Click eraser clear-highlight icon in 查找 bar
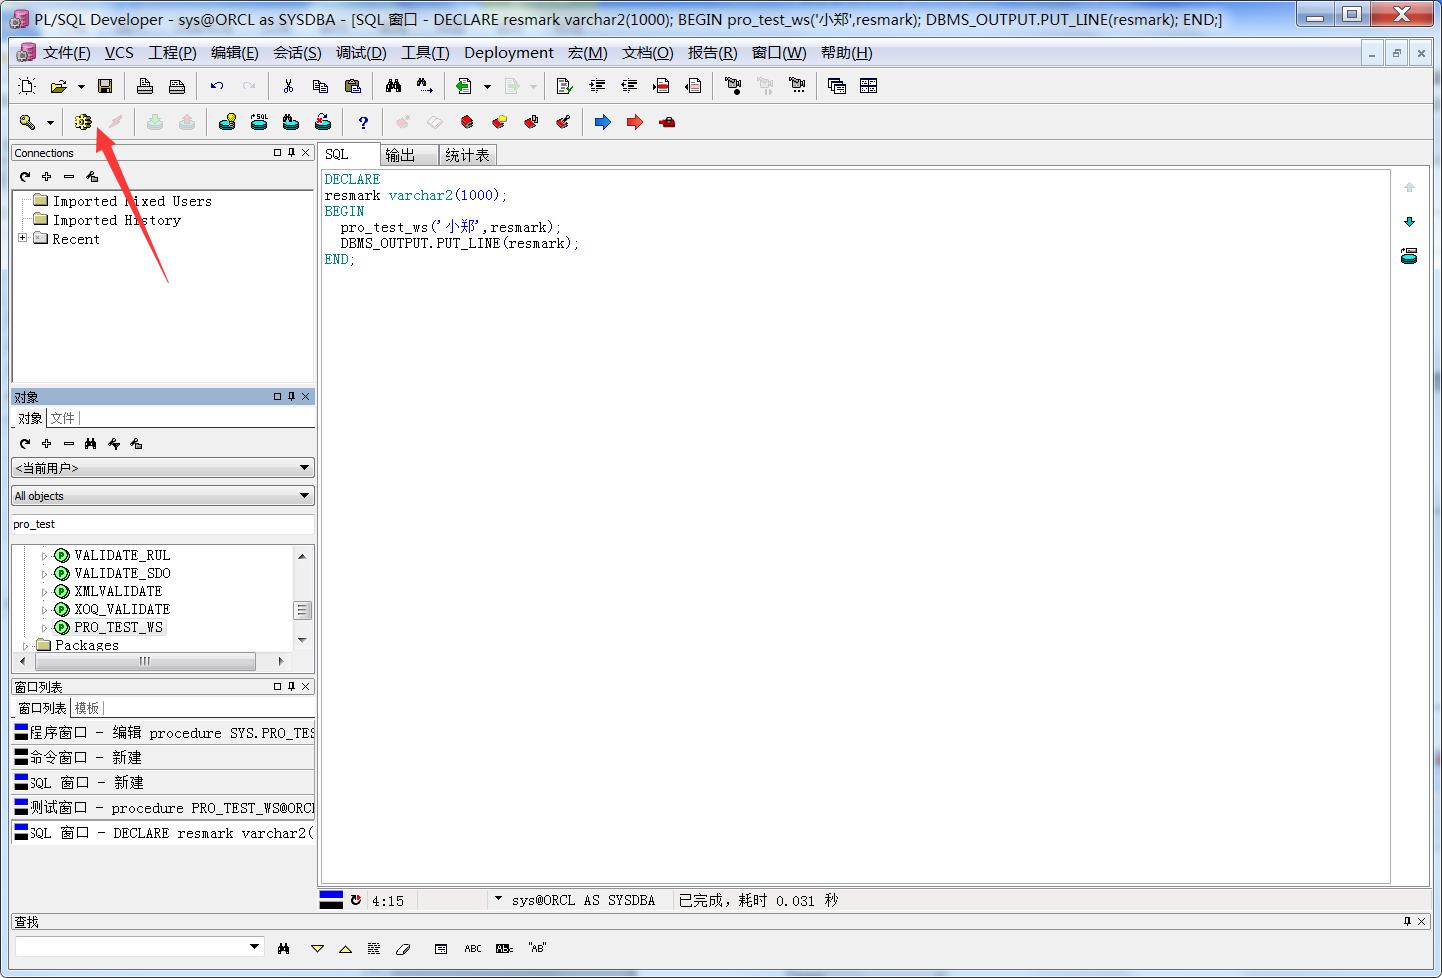This screenshot has height=978, width=1442. (x=403, y=948)
